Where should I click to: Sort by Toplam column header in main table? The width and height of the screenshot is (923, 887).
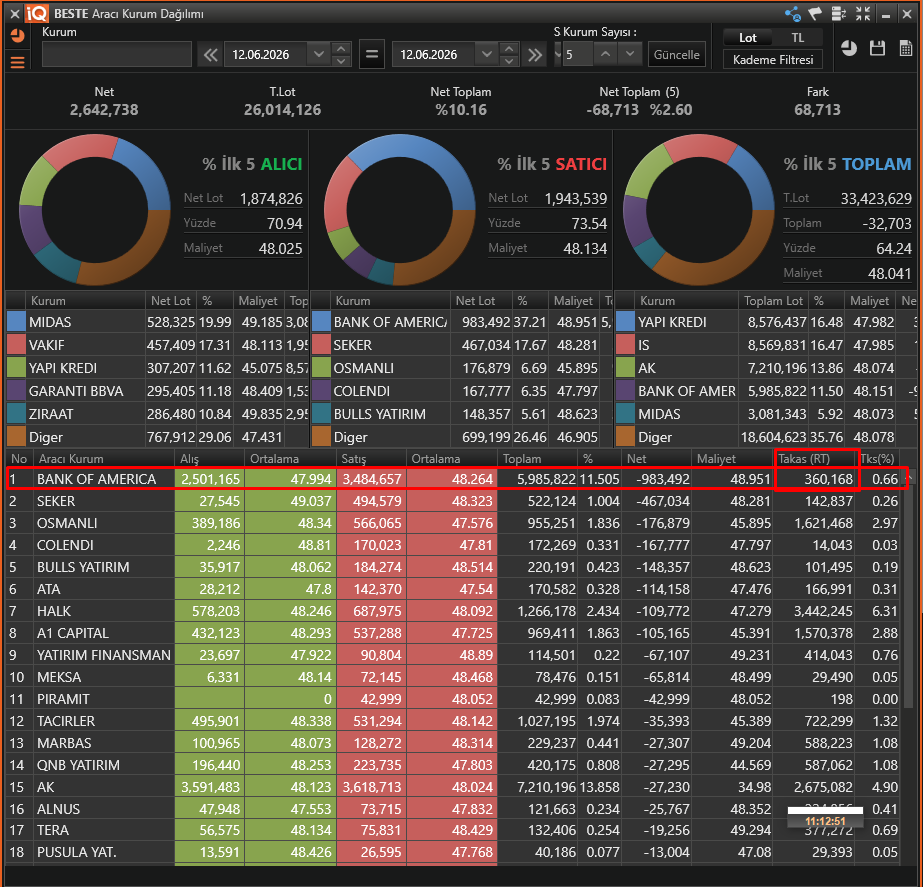[537, 459]
